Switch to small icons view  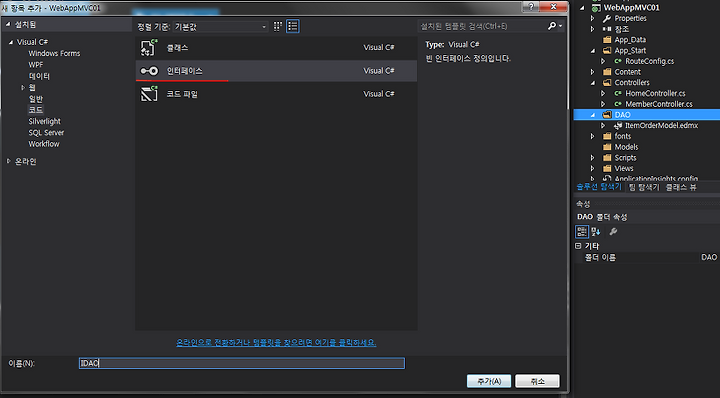pos(278,26)
